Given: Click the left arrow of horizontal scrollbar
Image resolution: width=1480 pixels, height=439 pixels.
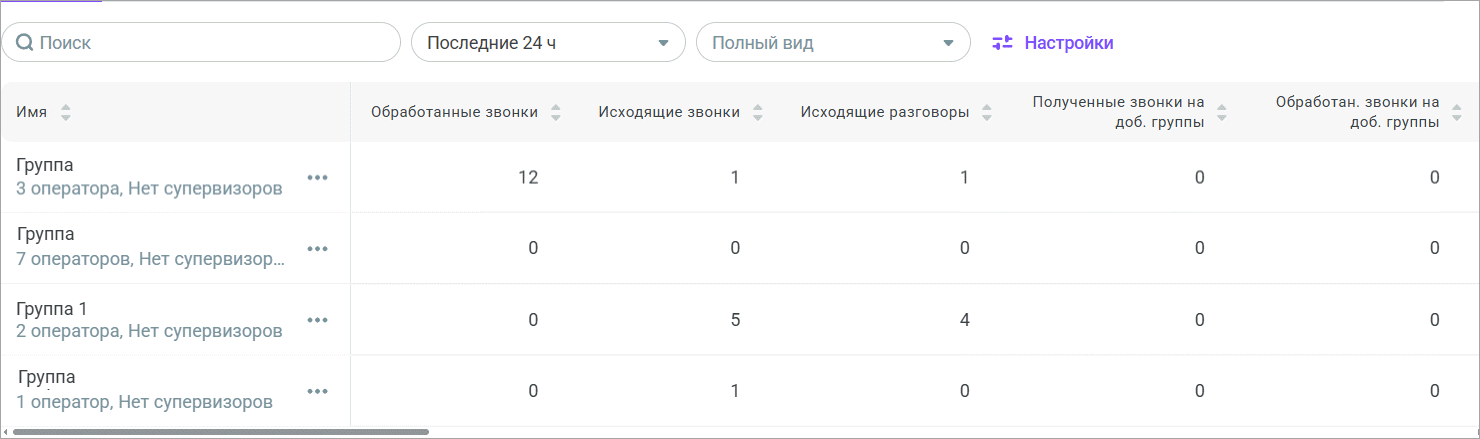Looking at the screenshot, I should coord(6,432).
